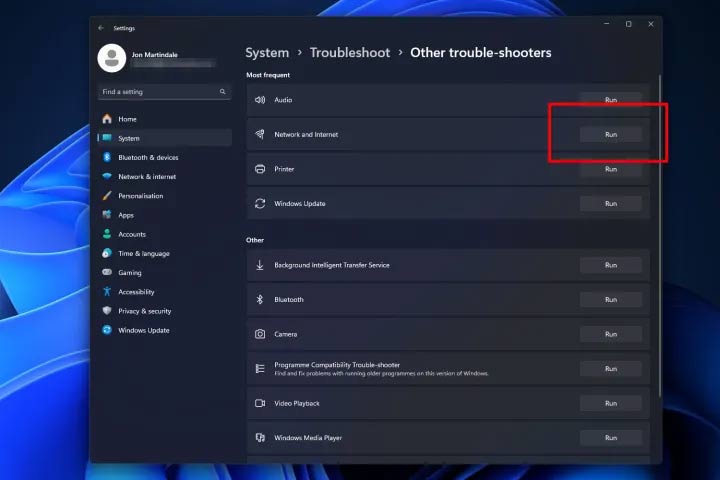The width and height of the screenshot is (720, 480).
Task: Click the Video Playback camera icon
Action: click(260, 403)
